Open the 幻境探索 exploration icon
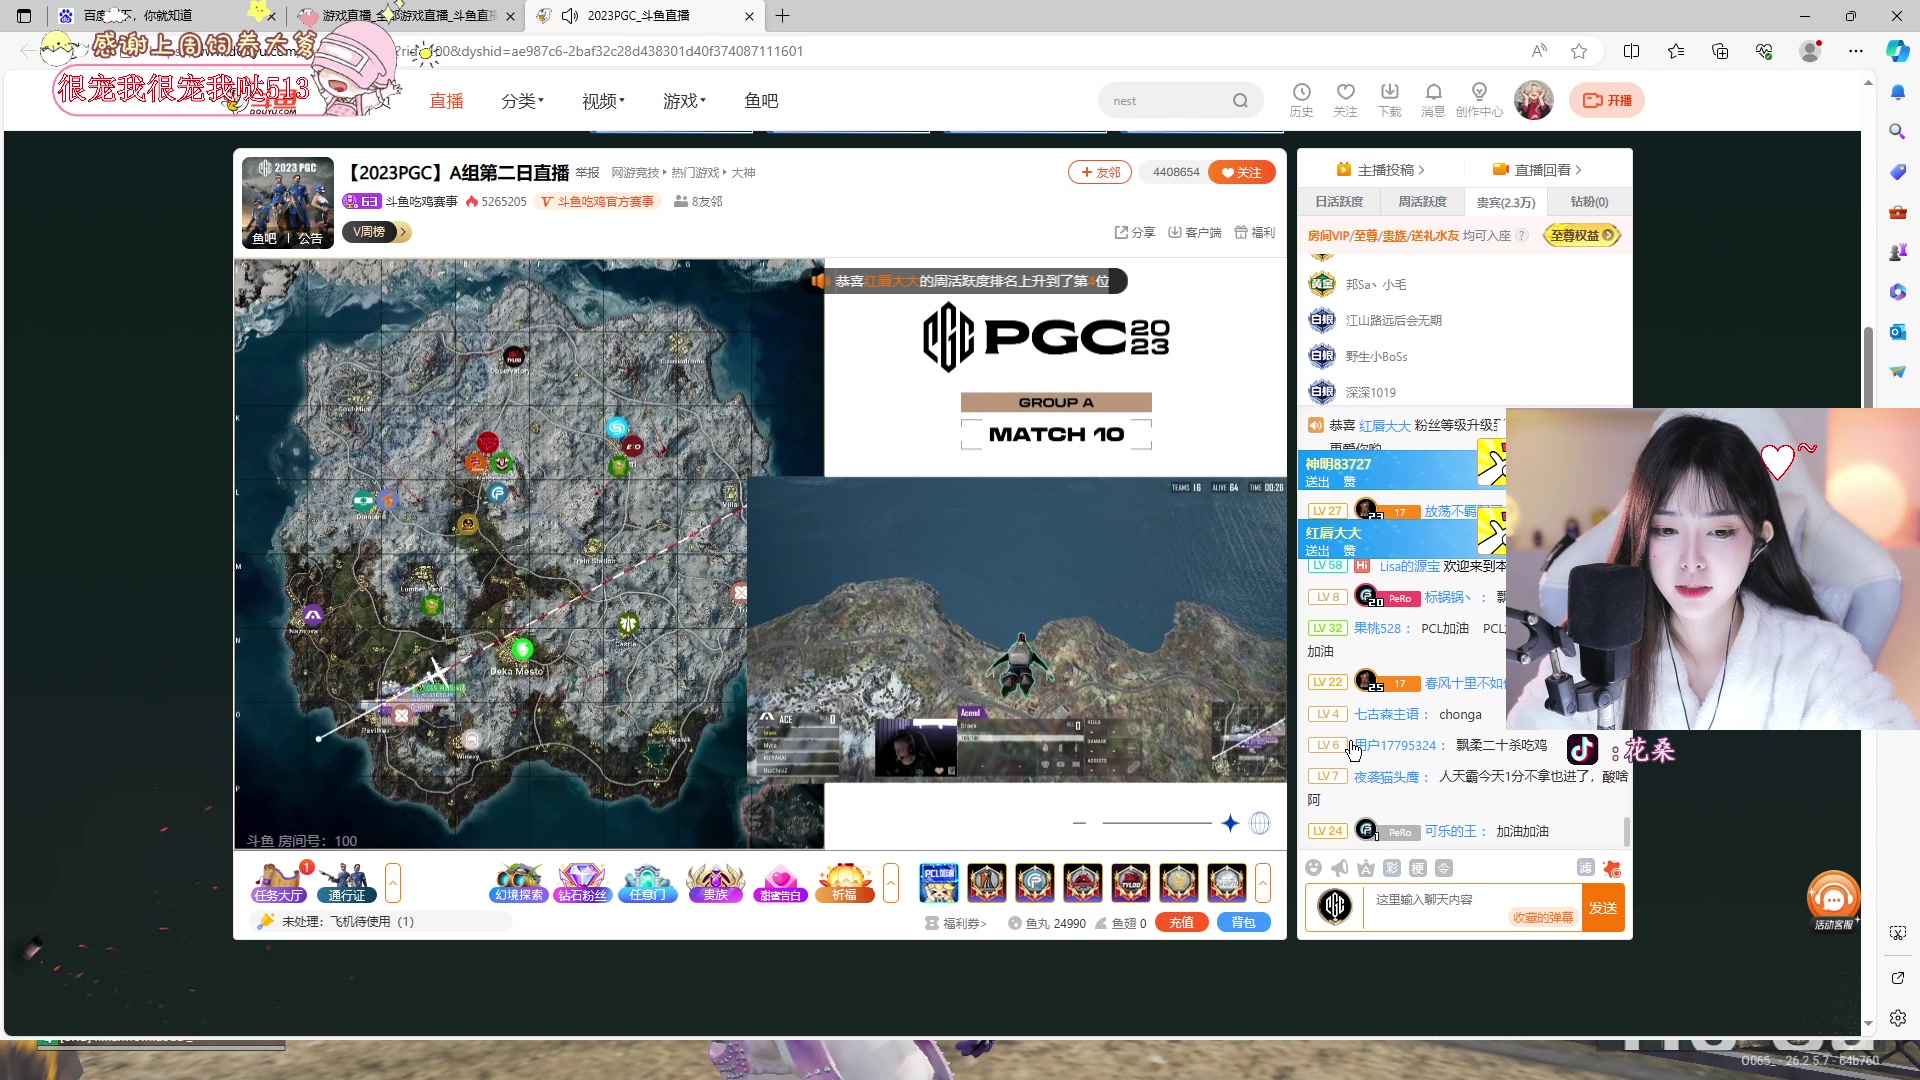This screenshot has height=1080, width=1920. click(x=519, y=882)
